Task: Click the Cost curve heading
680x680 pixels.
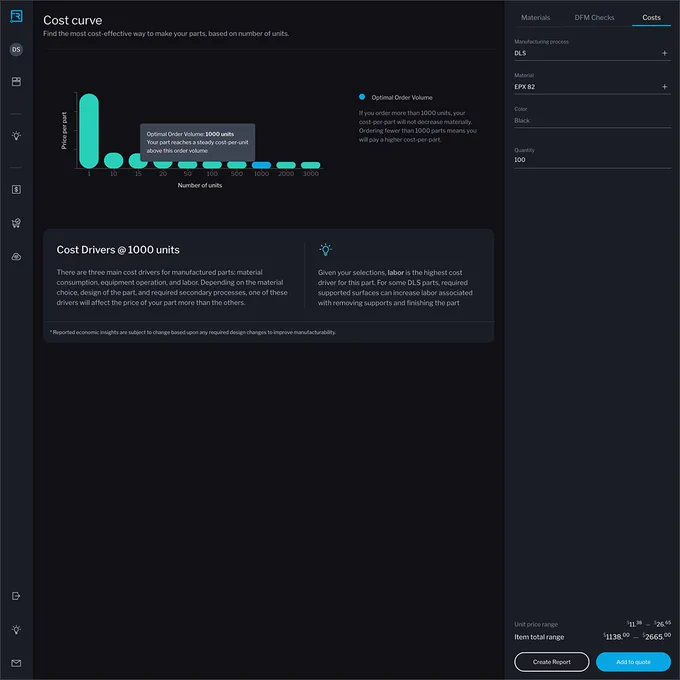Action: 72,20
